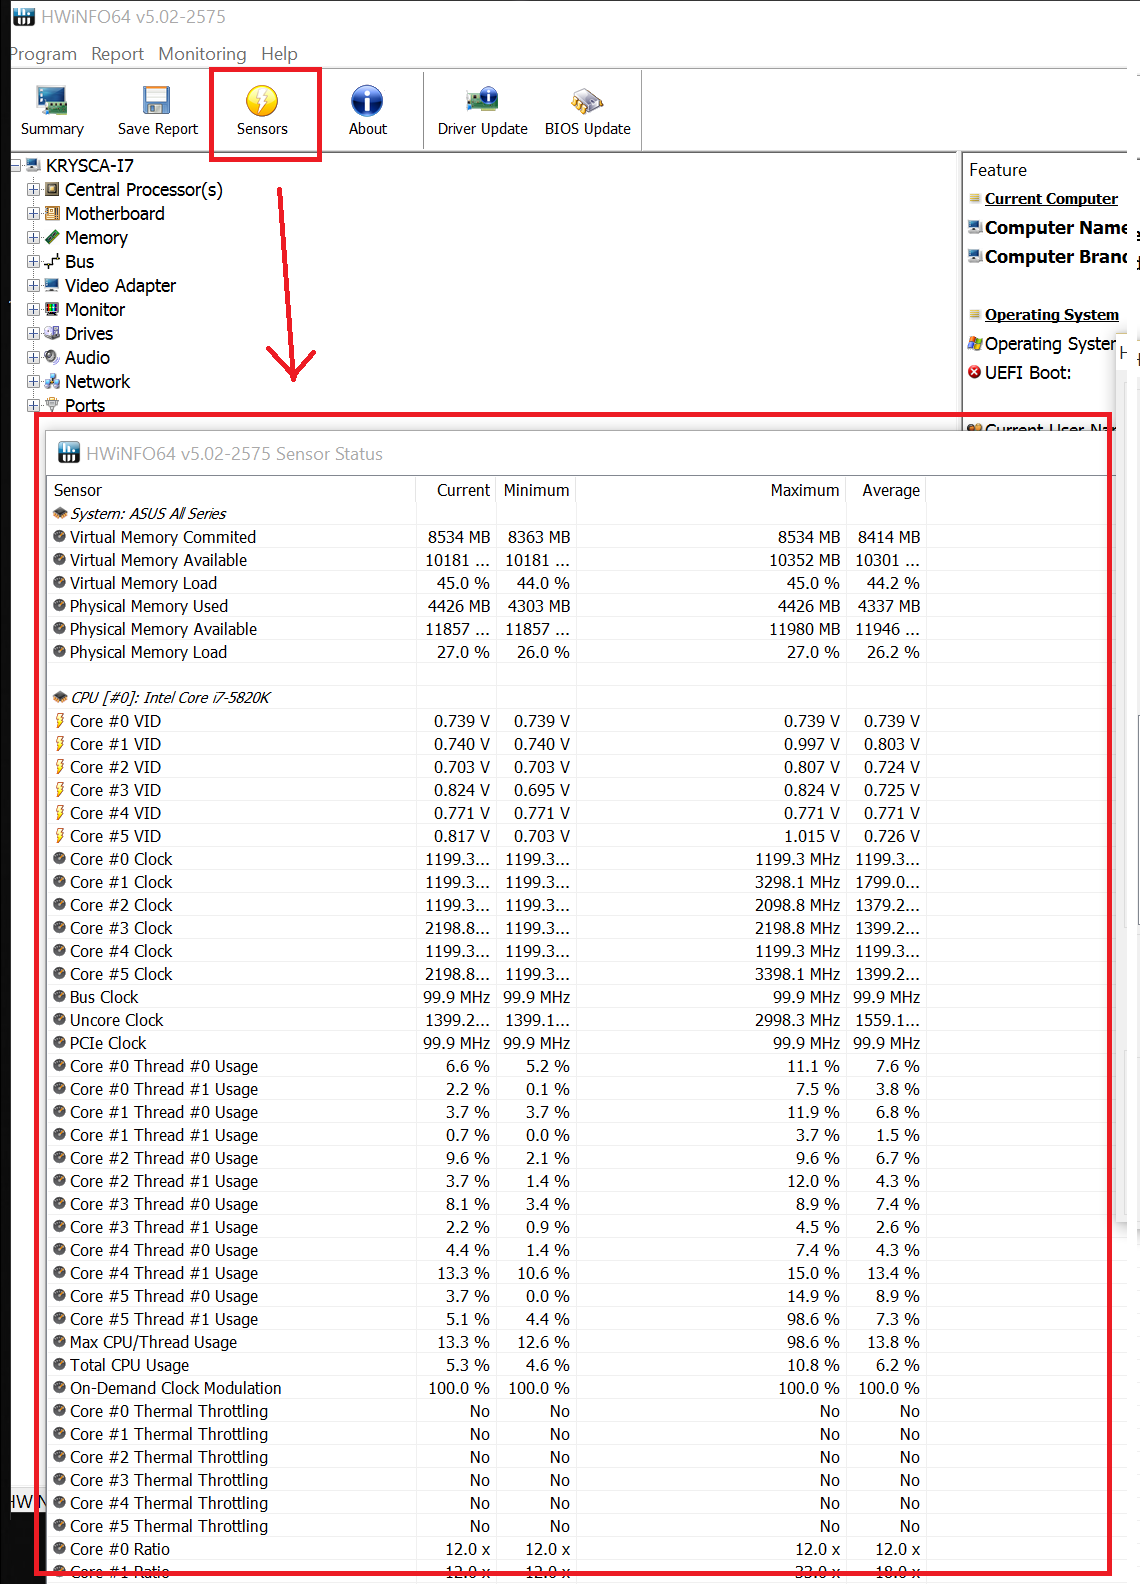Expand the Central Processor(s) node

[x=34, y=189]
